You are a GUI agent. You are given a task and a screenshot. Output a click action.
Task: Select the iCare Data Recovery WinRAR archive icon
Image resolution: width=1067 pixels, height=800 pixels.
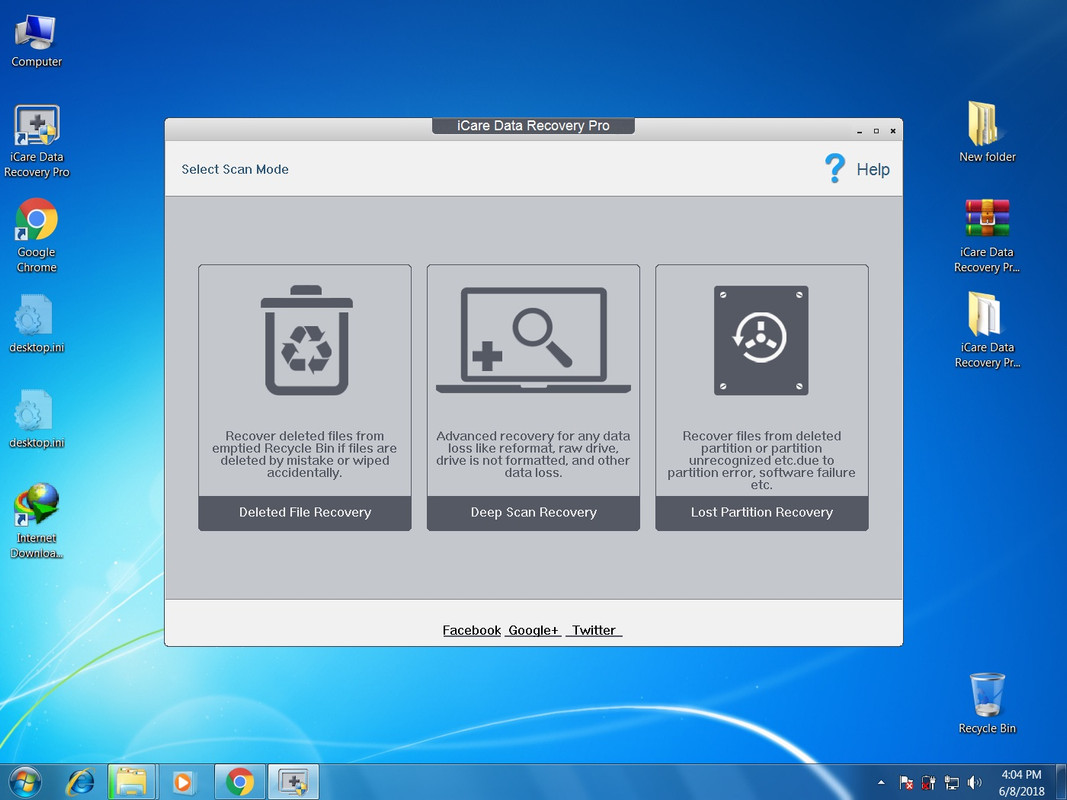click(x=987, y=235)
